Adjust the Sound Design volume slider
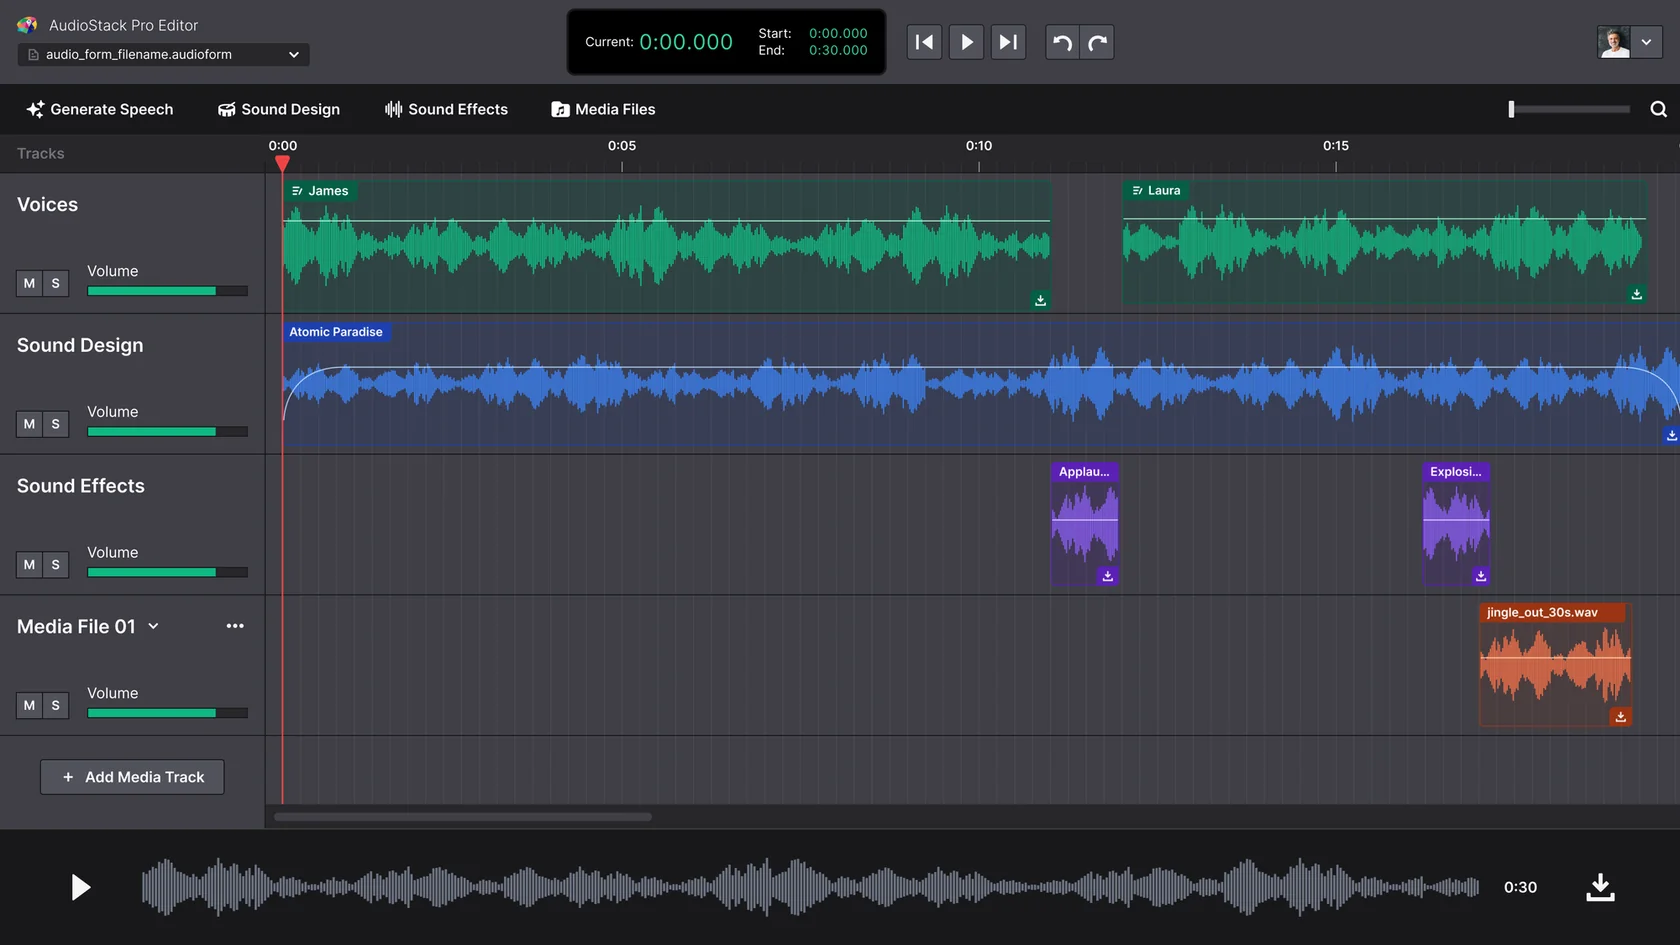Screen dimensions: 1680x945 167,432
